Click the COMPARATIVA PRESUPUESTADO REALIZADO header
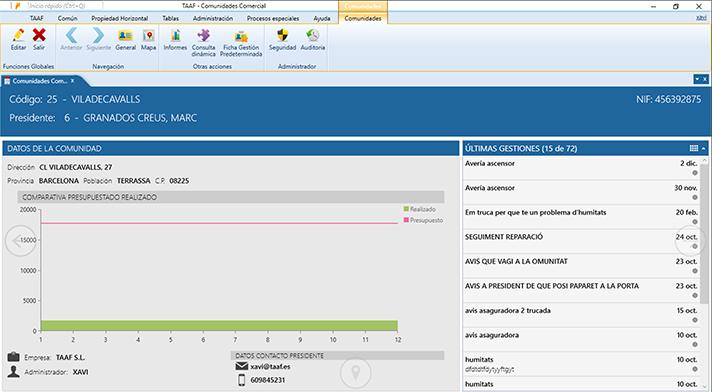Viewport: 712px width, 392px height. (x=231, y=197)
